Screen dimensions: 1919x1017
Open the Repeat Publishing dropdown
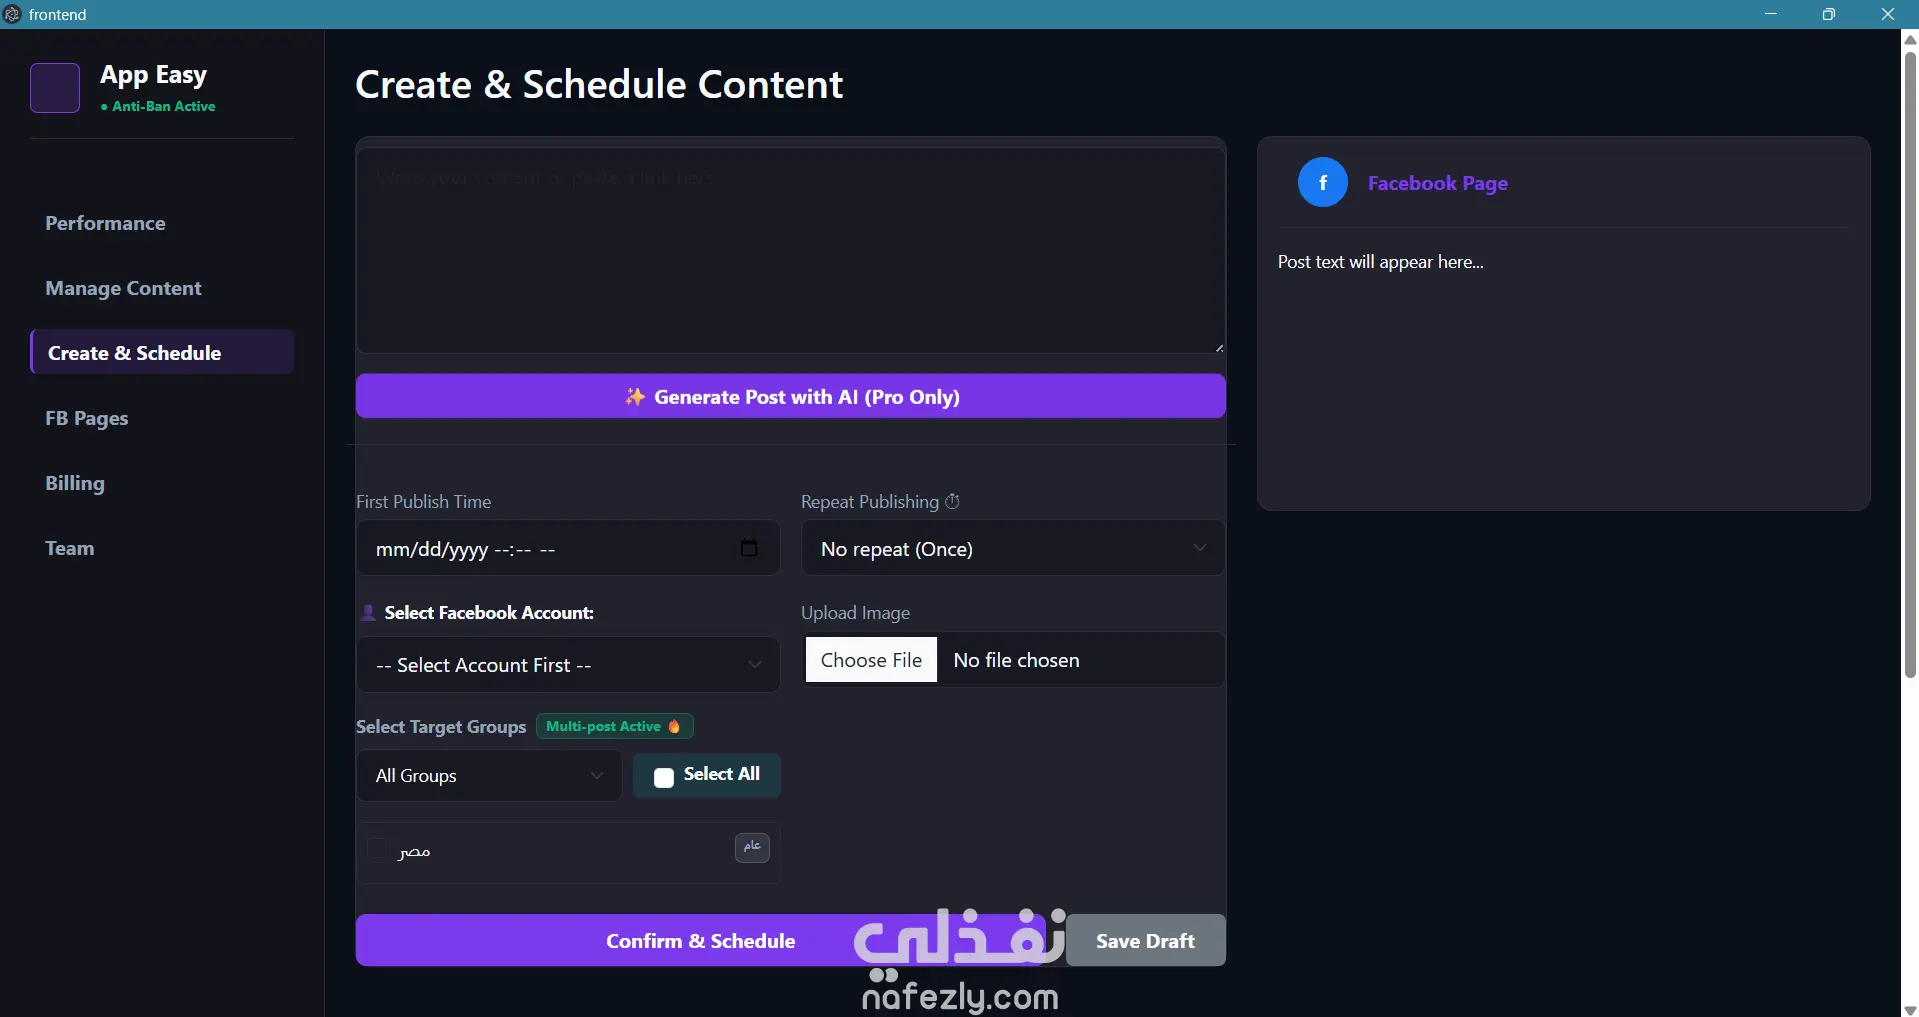[x=1013, y=548]
